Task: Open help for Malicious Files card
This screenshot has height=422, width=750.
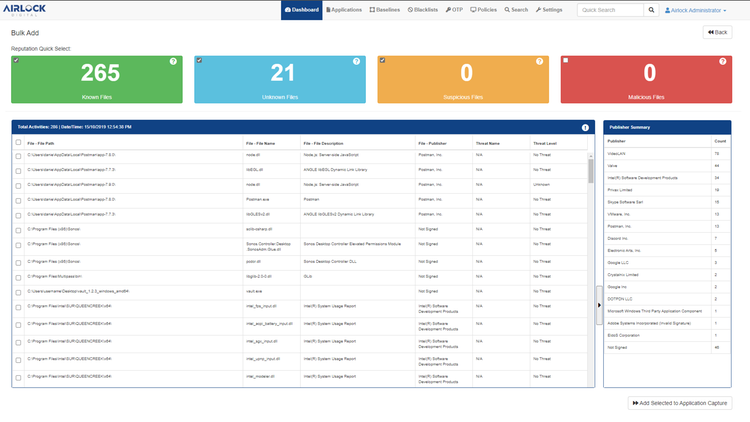Action: pyautogui.click(x=723, y=61)
